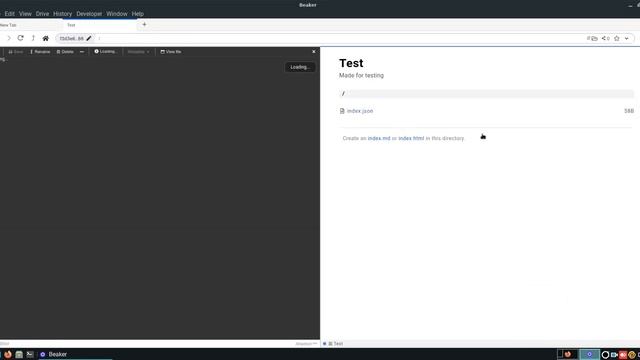Open the disabled dropdown before View file

(x=138, y=52)
